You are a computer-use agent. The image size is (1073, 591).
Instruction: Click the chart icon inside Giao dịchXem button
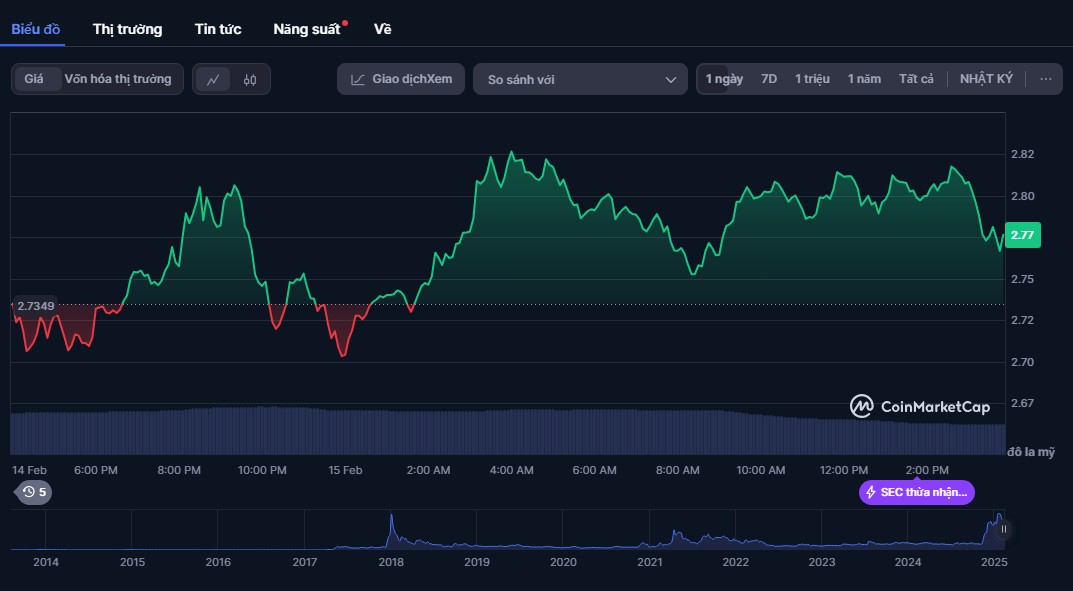coord(356,78)
